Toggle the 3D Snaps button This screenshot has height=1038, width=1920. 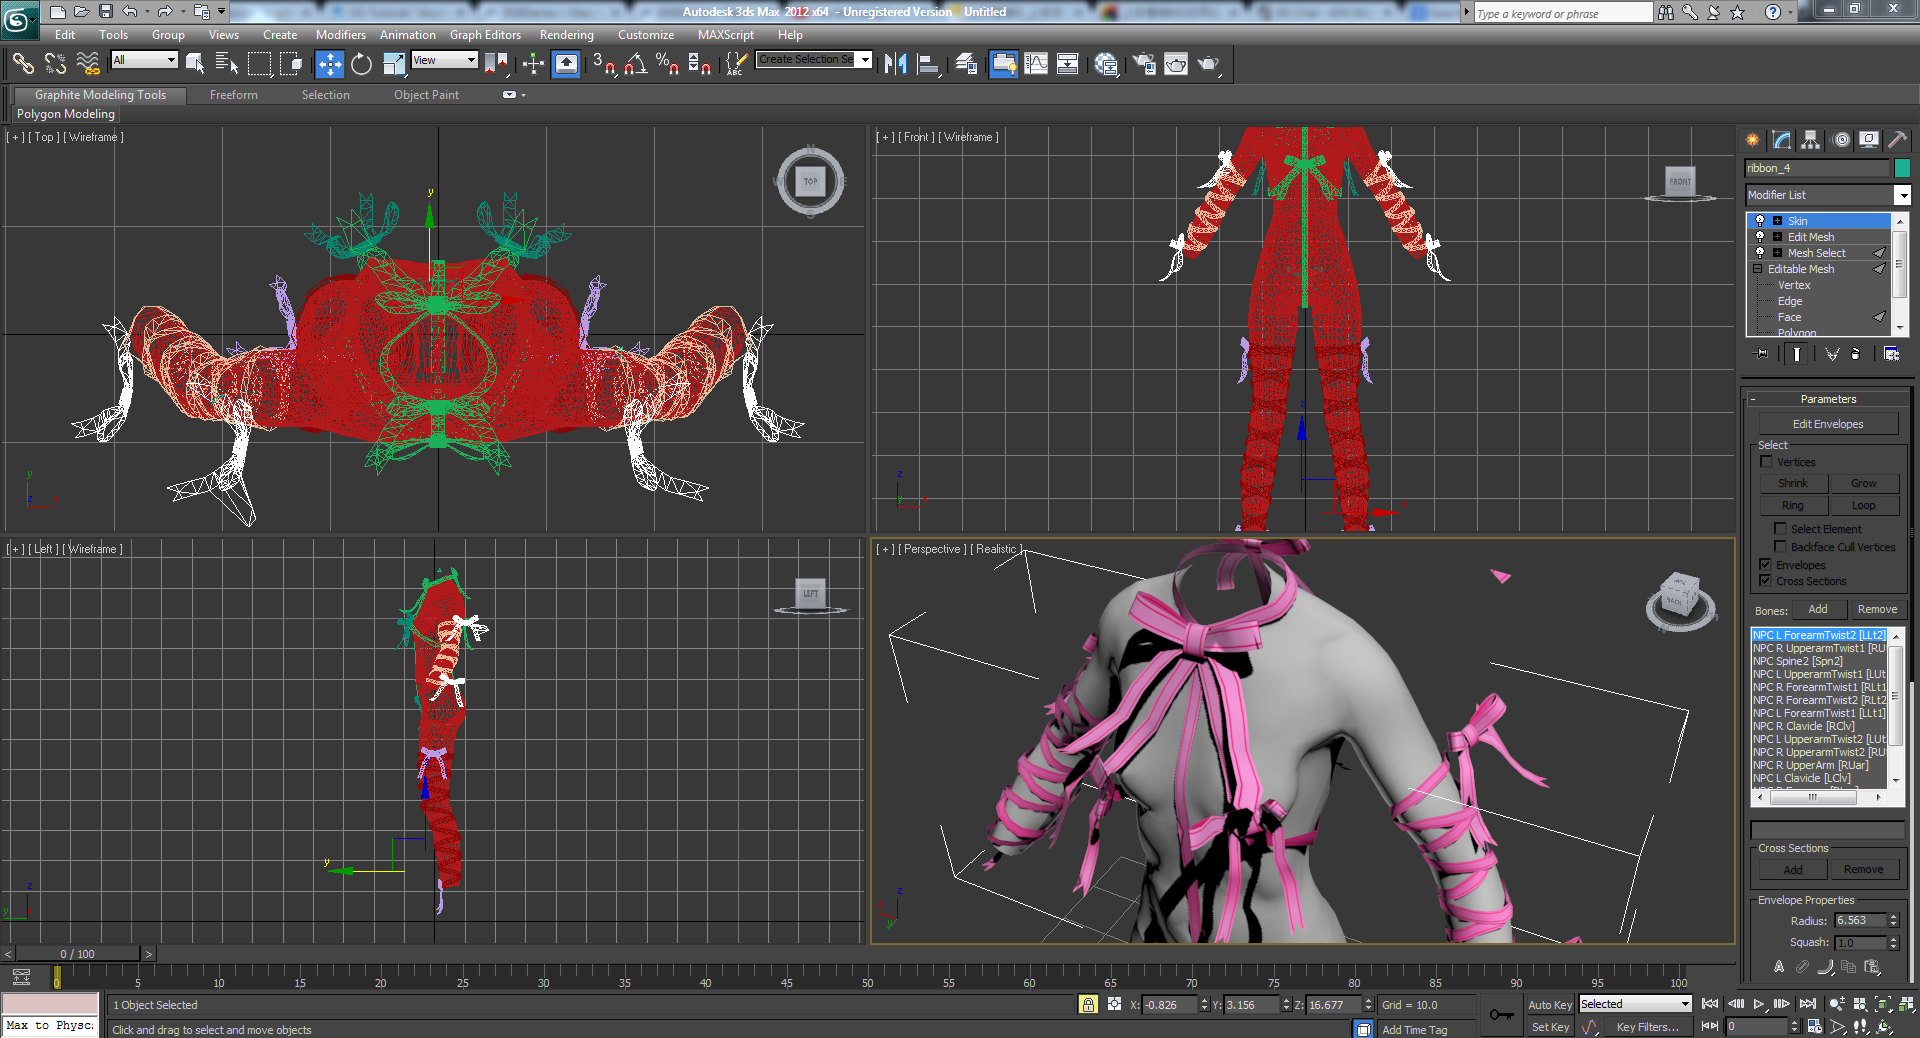[603, 64]
